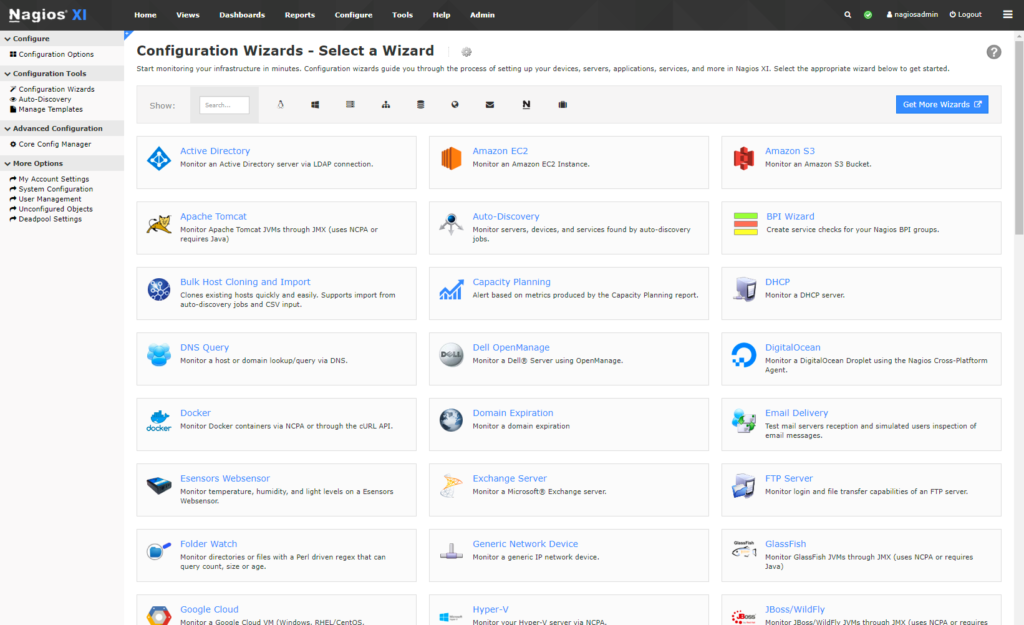This screenshot has height=625, width=1024.
Task: Open the help question mark icon
Action: coord(993,52)
